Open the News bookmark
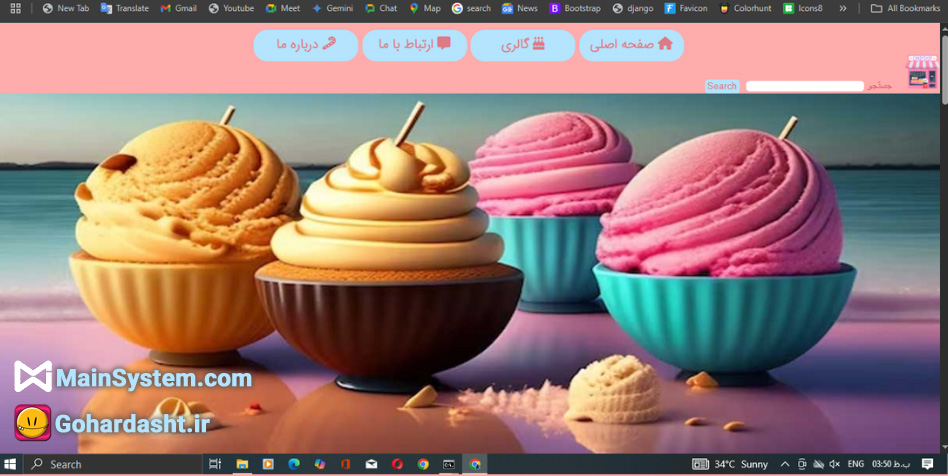 click(x=520, y=8)
